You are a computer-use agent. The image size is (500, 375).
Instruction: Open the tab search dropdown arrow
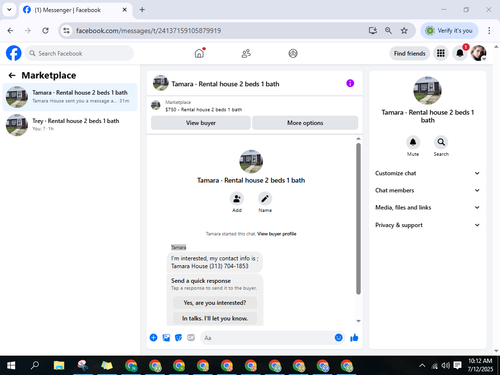(9, 10)
